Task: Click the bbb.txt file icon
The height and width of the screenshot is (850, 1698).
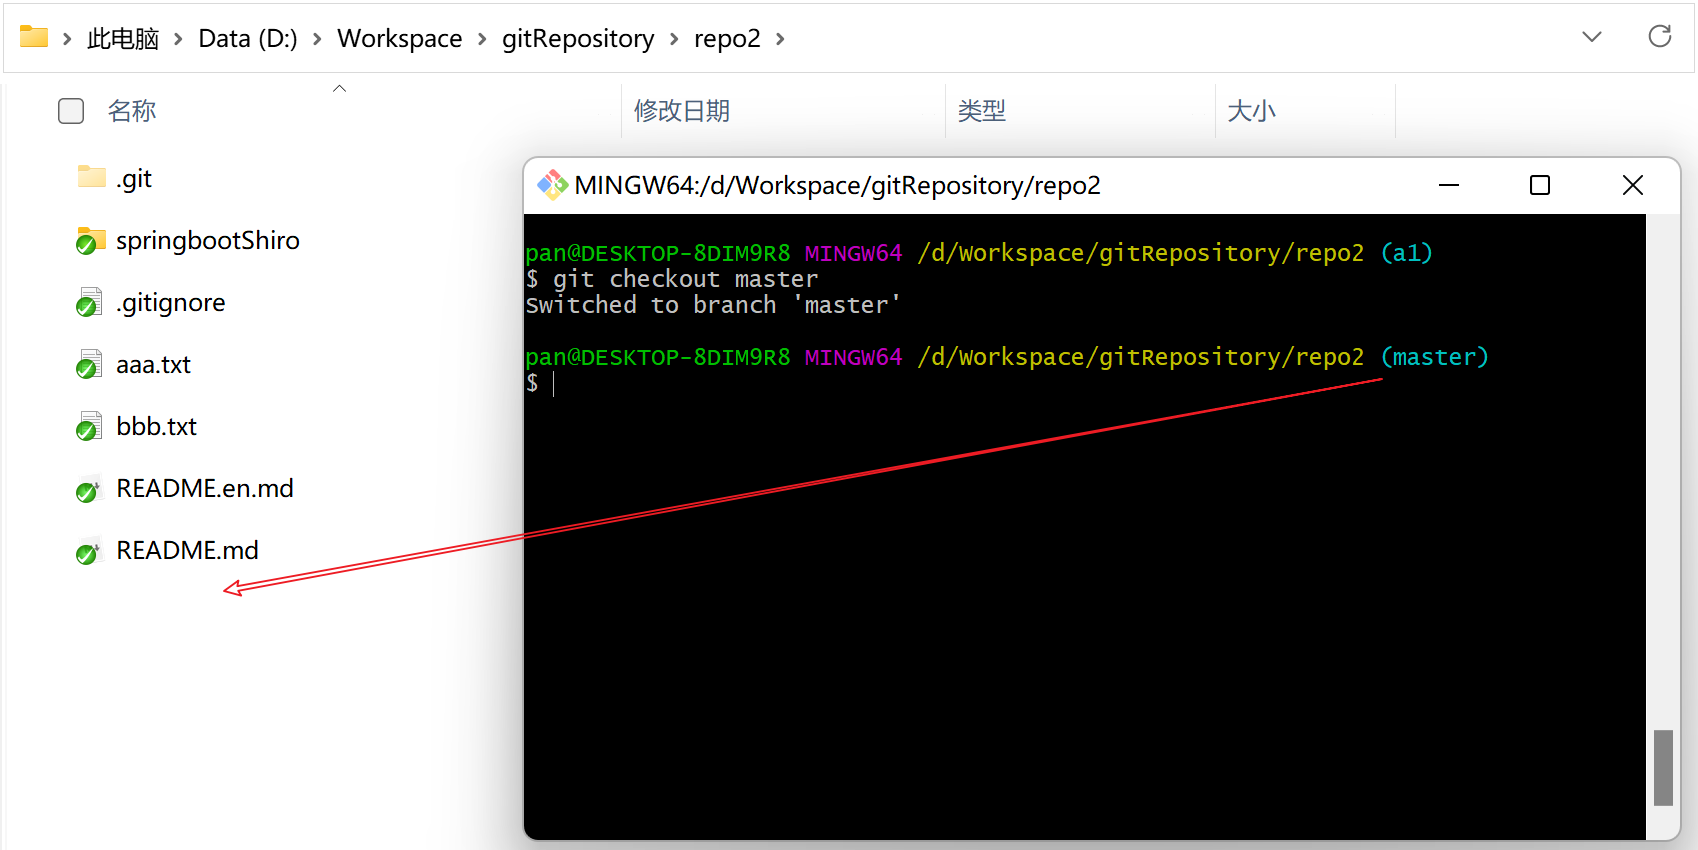Action: coord(90,427)
